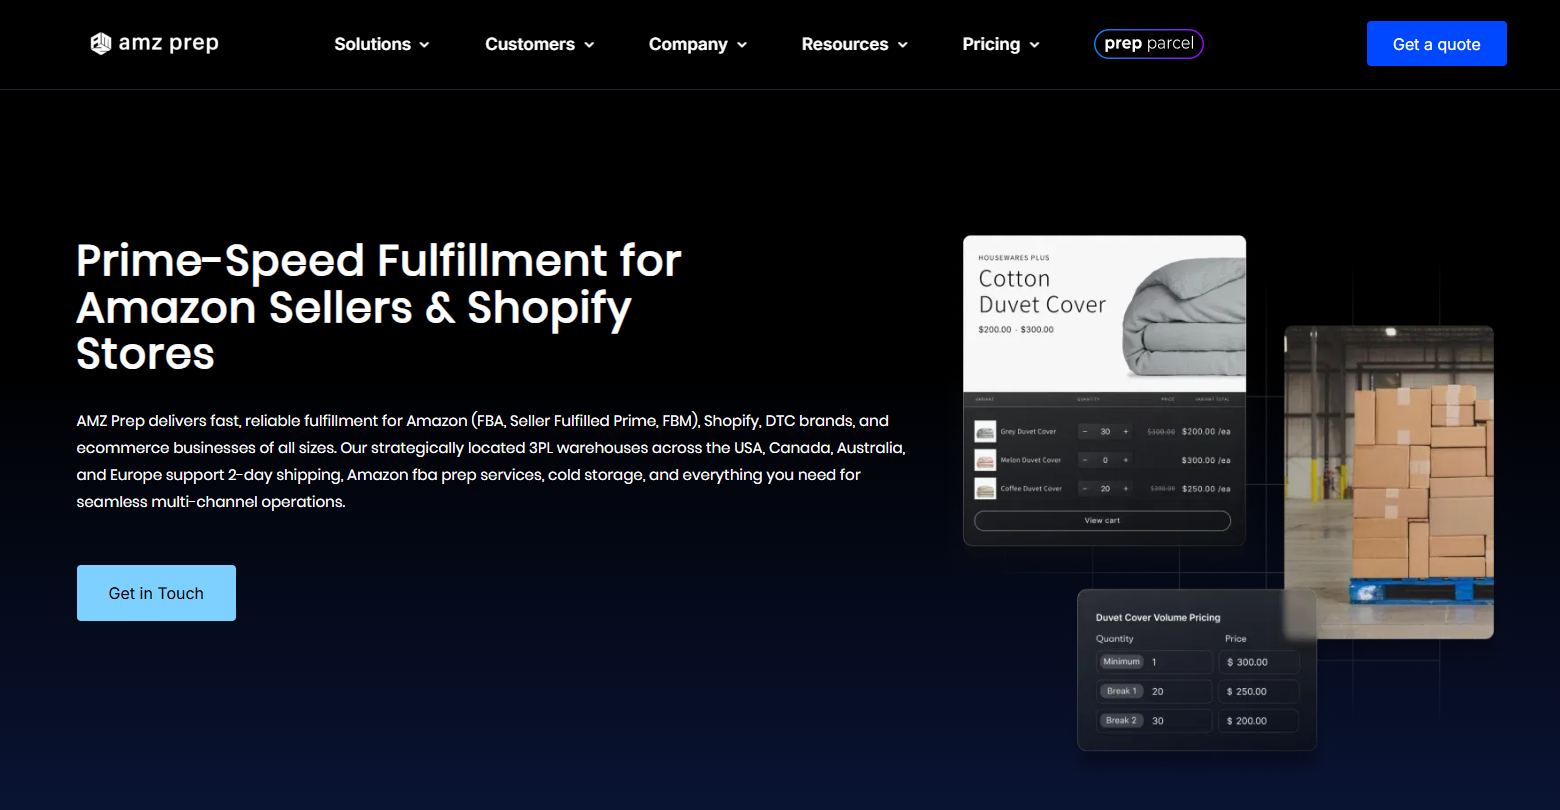Decrease Coffee Duvet Cover quantity with minus
1560x810 pixels.
[1085, 489]
